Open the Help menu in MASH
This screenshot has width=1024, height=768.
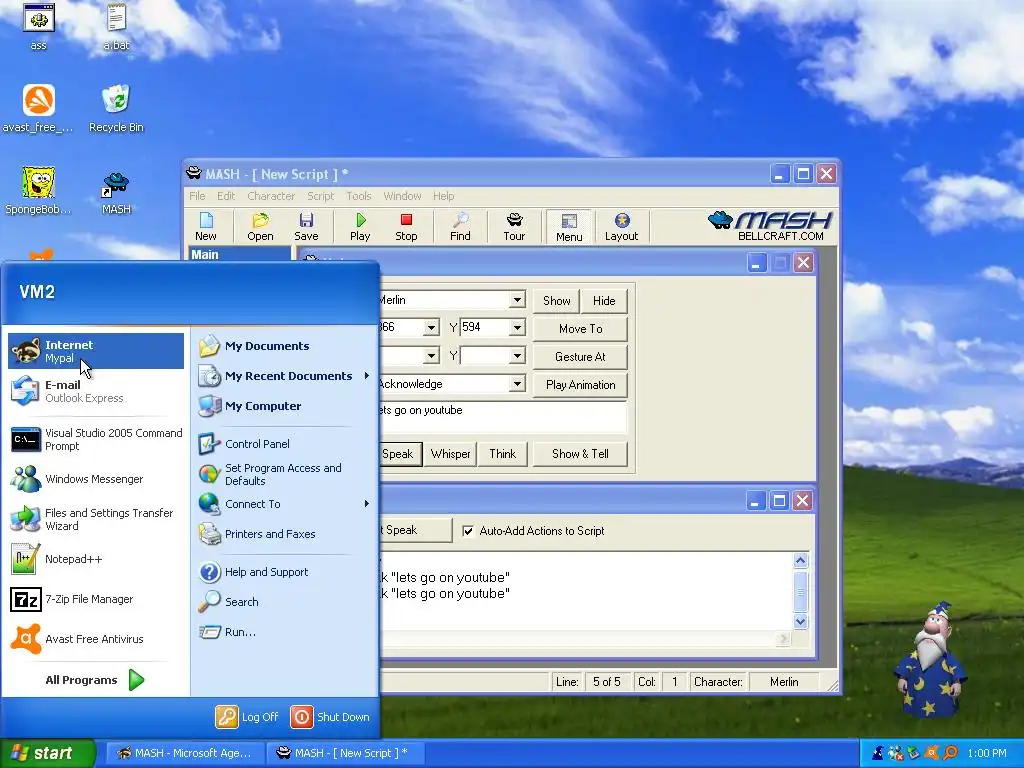click(443, 196)
